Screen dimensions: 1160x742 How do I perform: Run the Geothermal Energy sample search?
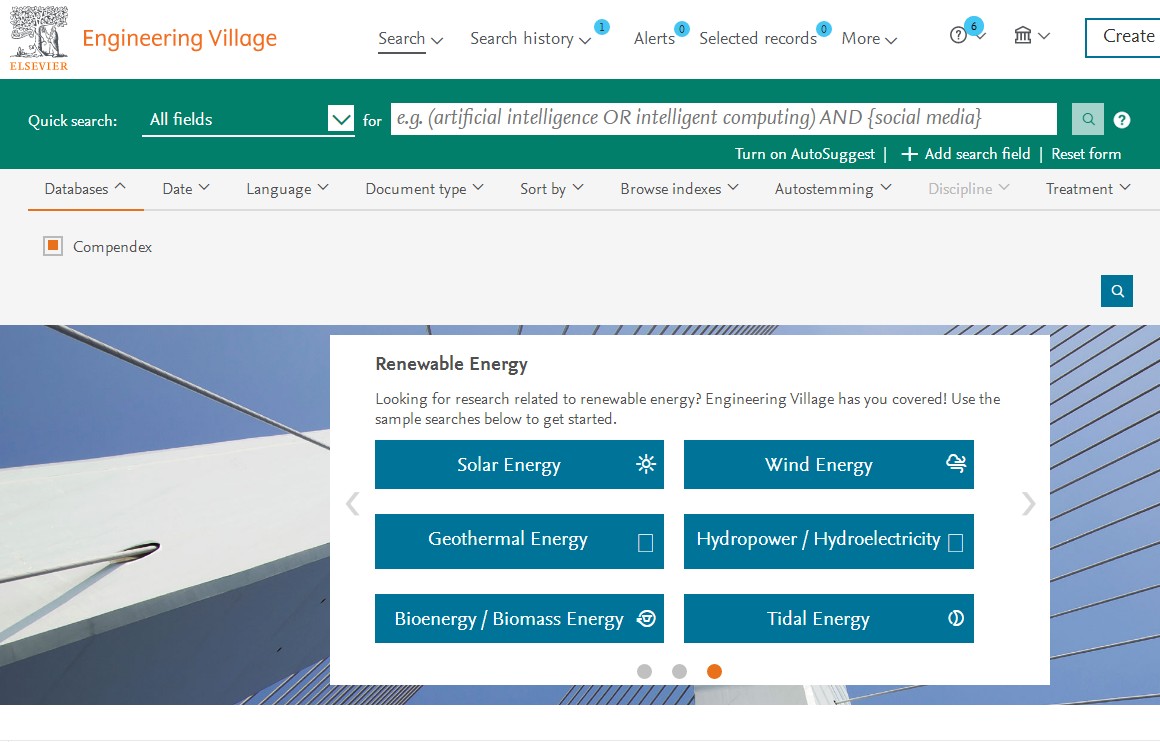[519, 541]
